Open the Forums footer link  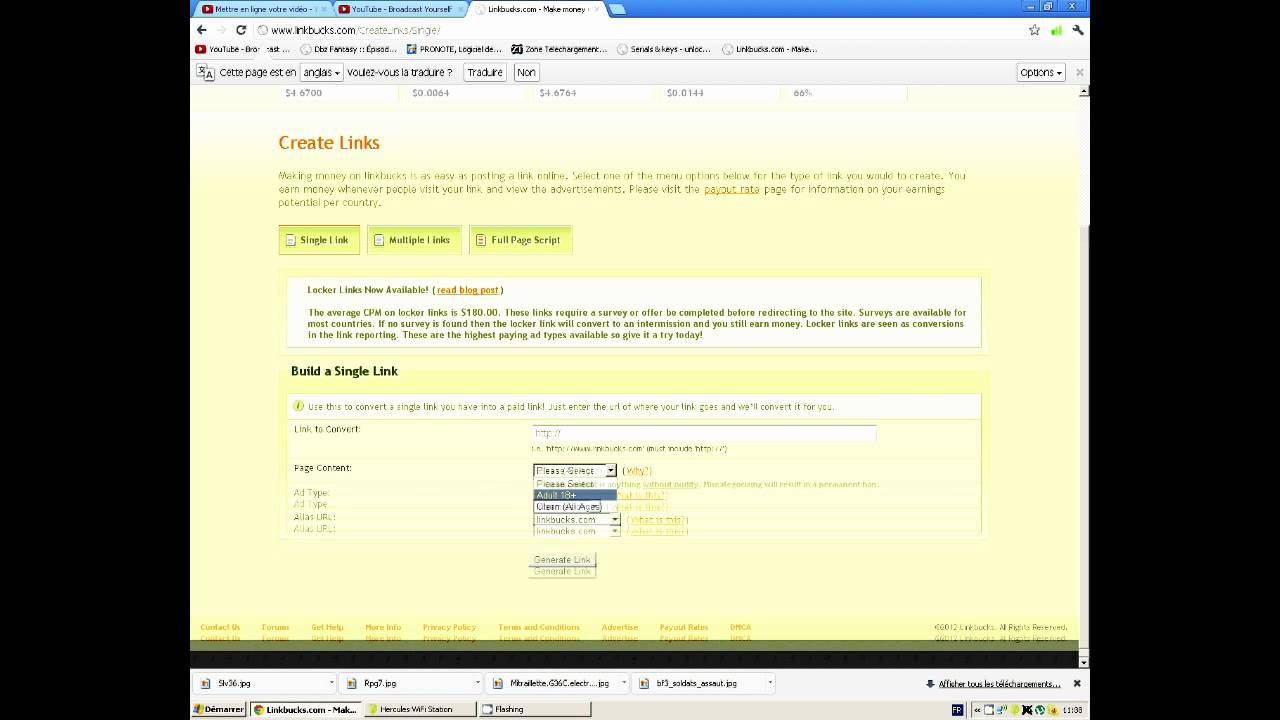pos(275,627)
